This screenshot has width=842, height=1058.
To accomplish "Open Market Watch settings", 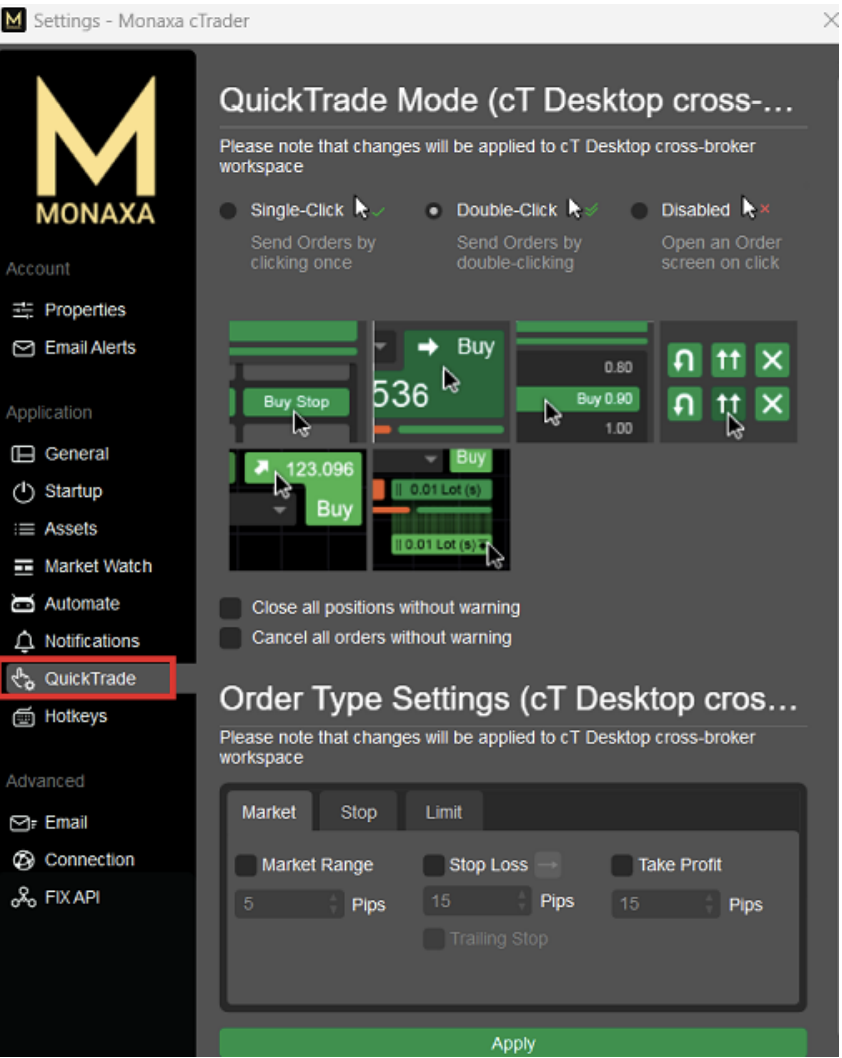I will 98,566.
